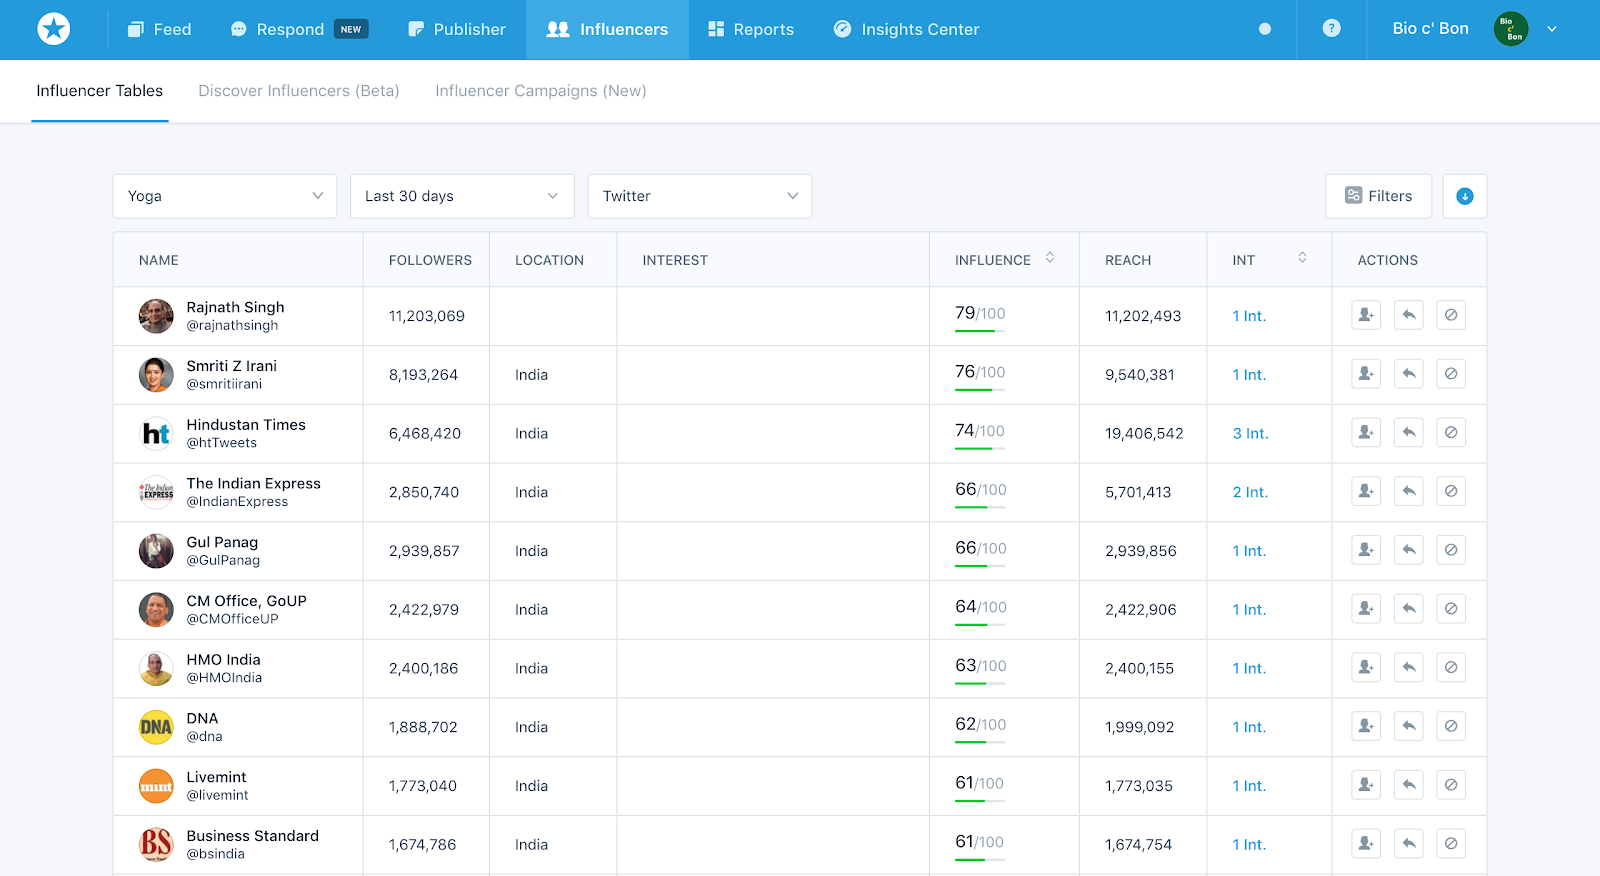Click the block icon for Hindustan Times
Image resolution: width=1600 pixels, height=876 pixels.
point(1451,433)
